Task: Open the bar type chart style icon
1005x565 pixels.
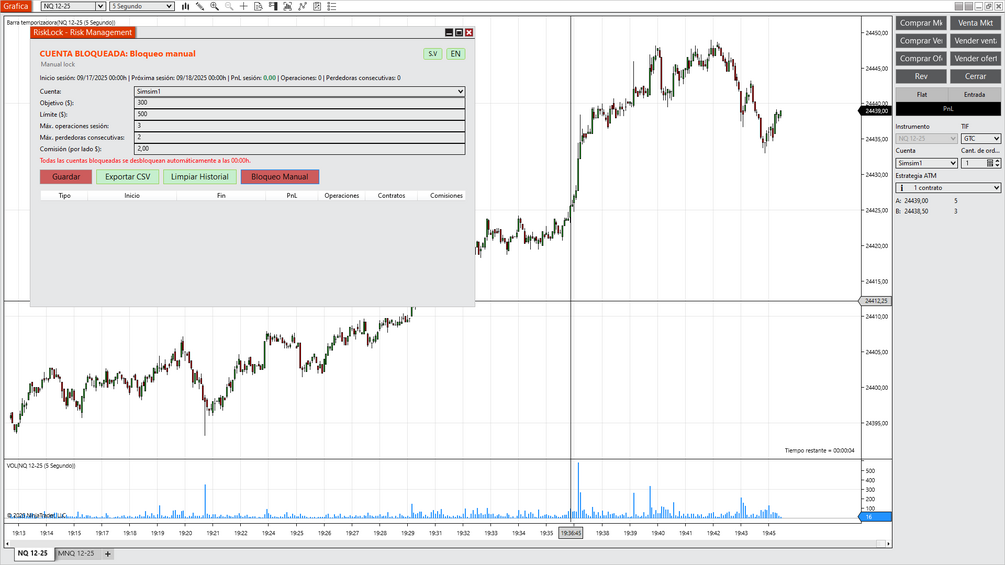Action: click(x=185, y=6)
